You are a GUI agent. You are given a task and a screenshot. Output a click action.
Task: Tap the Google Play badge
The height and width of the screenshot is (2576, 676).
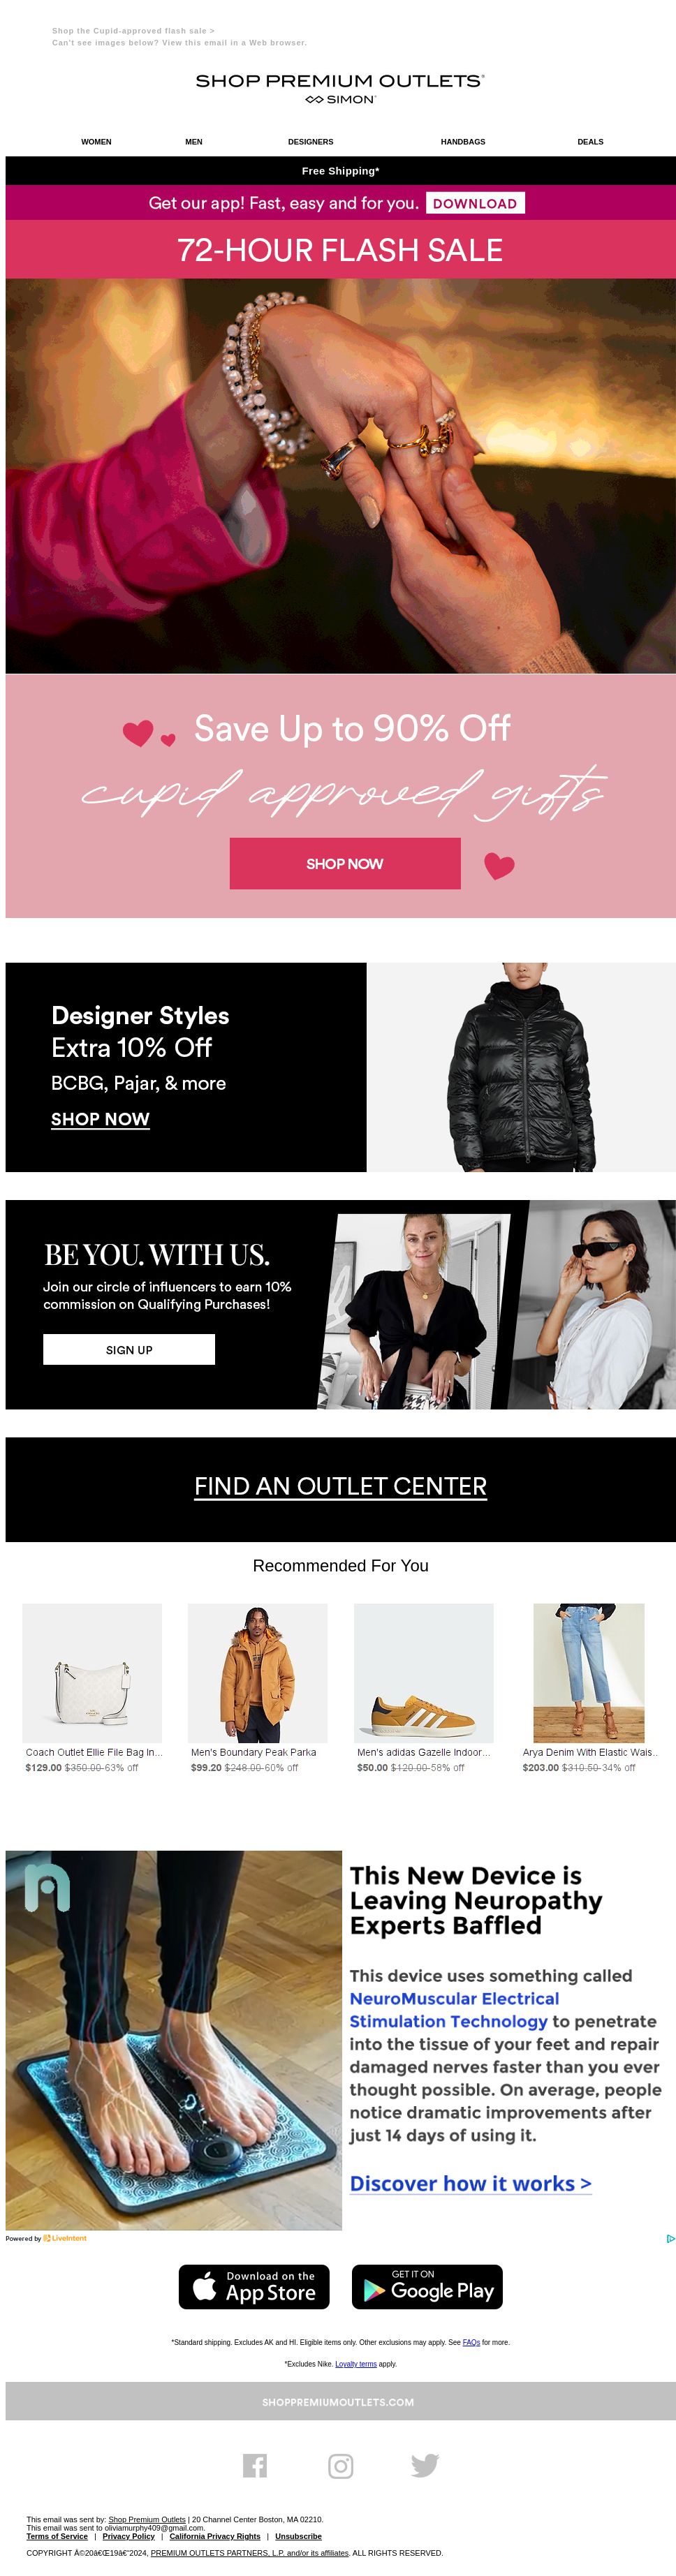pyautogui.click(x=427, y=2287)
